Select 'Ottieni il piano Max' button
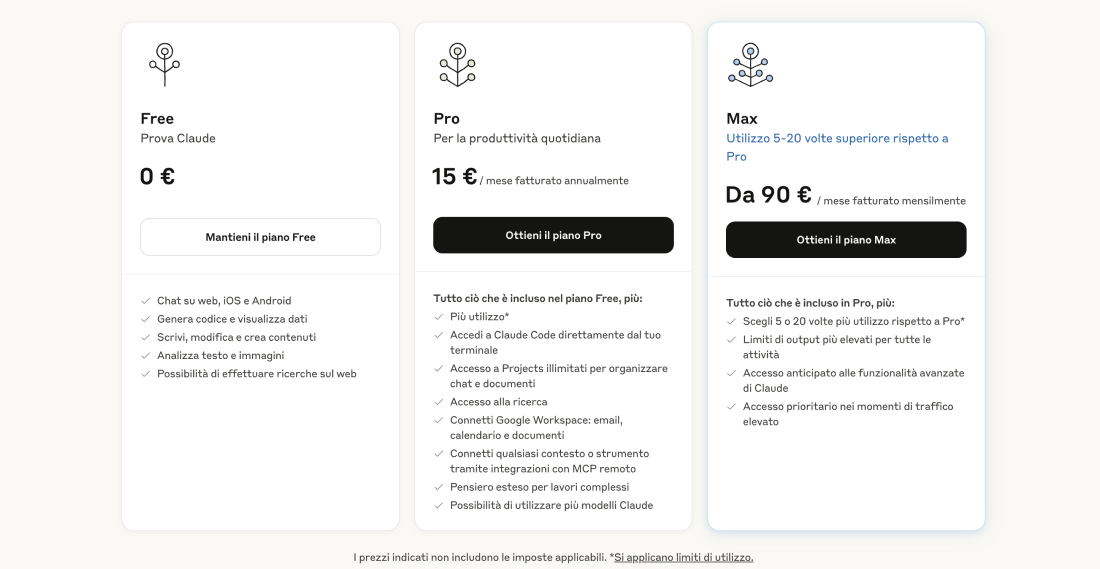Screen dimensions: 1100x569 pos(846,240)
